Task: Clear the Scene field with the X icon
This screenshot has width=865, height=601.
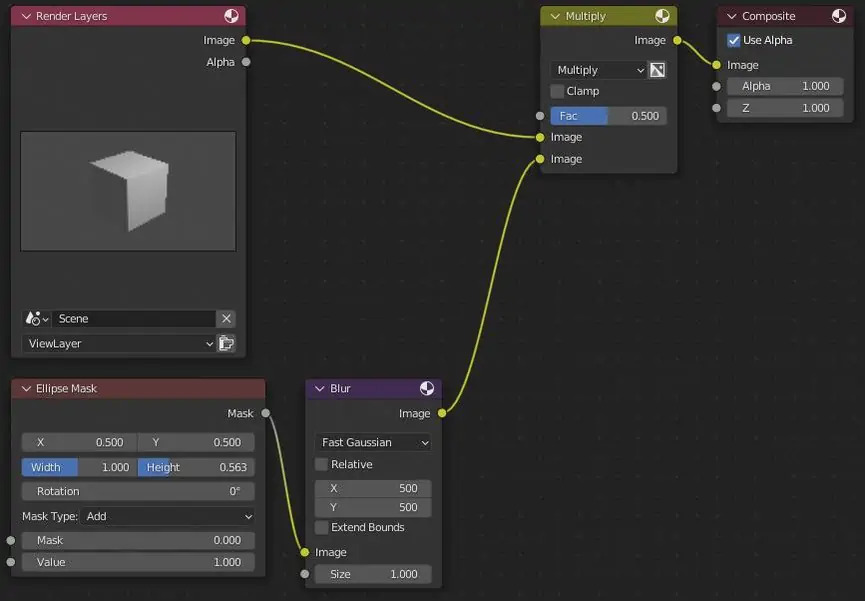Action: click(227, 318)
